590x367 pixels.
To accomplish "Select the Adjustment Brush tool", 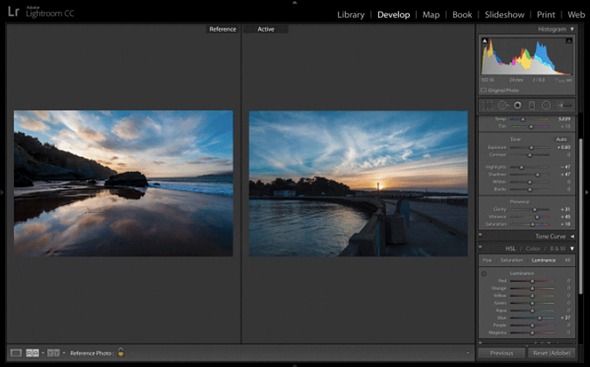I will click(564, 106).
